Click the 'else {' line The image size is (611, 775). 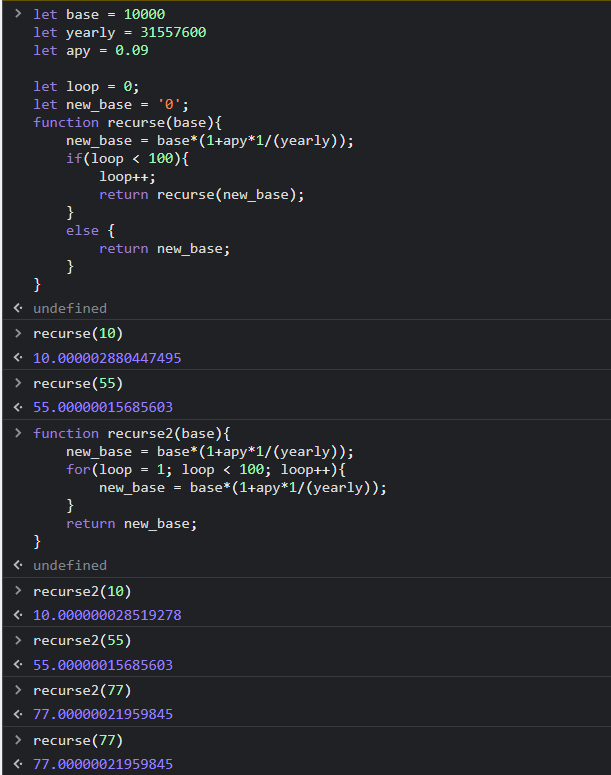click(x=90, y=231)
